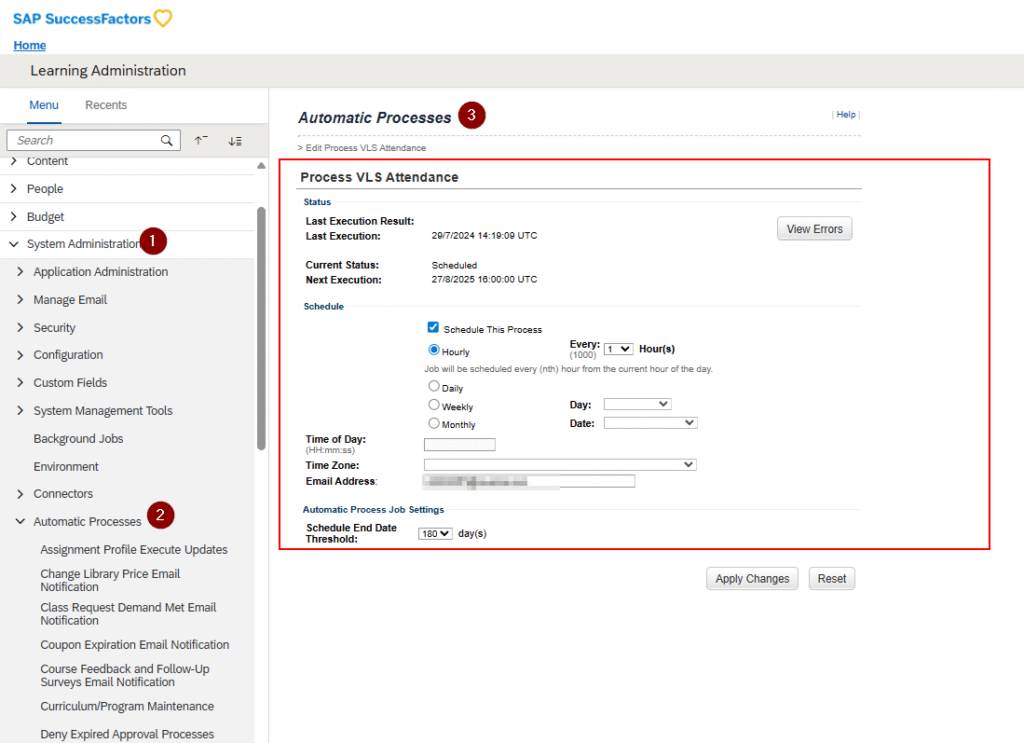The width and height of the screenshot is (1024, 743).
Task: Collapse the Automatic Processes node
Action: pyautogui.click(x=20, y=522)
